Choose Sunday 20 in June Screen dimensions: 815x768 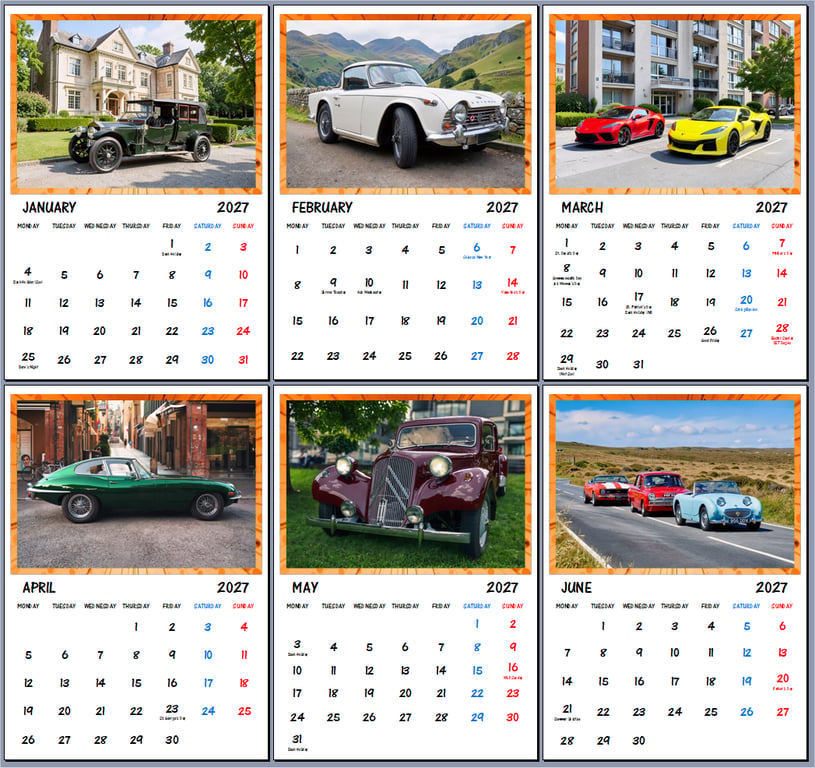[x=782, y=679]
